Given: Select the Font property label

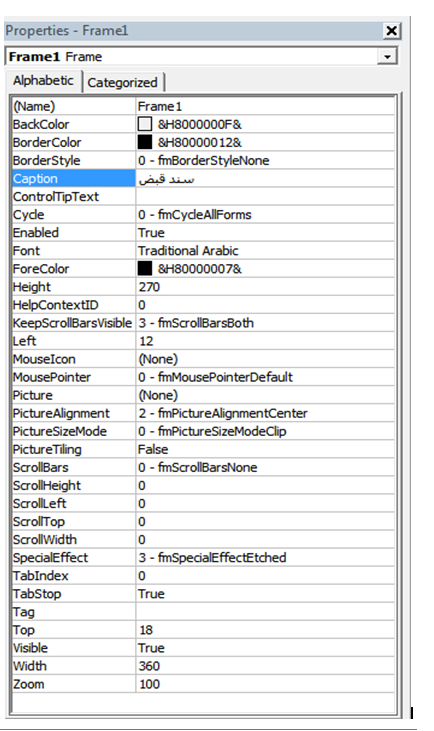Looking at the screenshot, I should click(x=26, y=251).
